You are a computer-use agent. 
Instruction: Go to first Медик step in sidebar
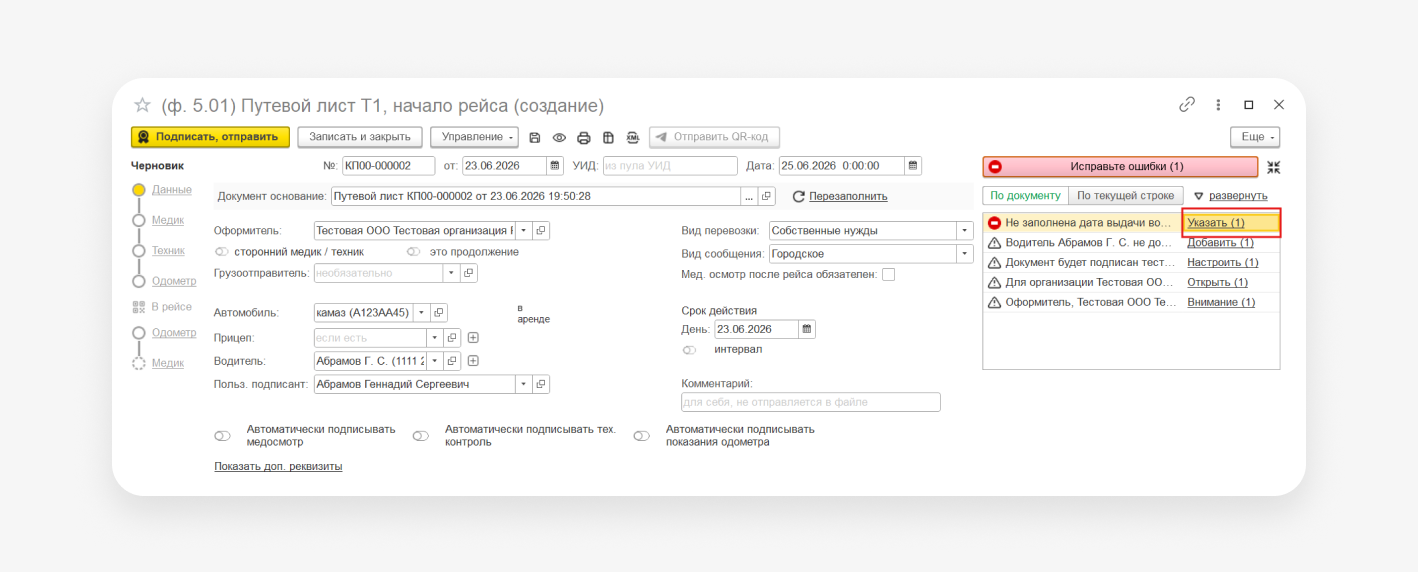(x=168, y=220)
